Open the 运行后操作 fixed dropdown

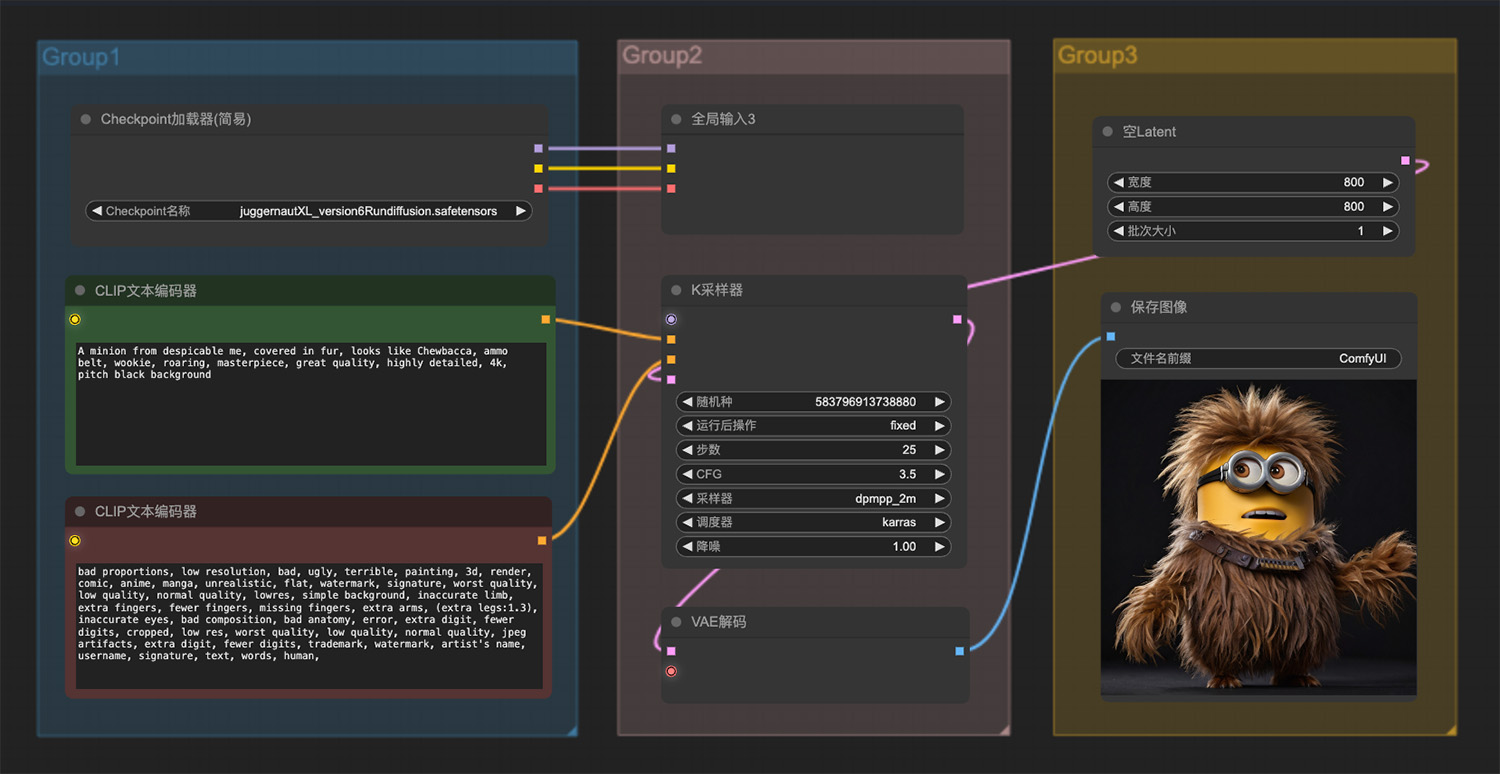813,426
